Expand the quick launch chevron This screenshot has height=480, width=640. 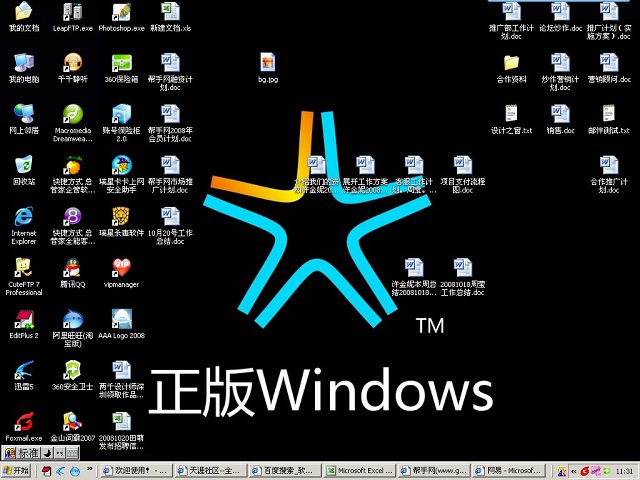tap(90, 469)
